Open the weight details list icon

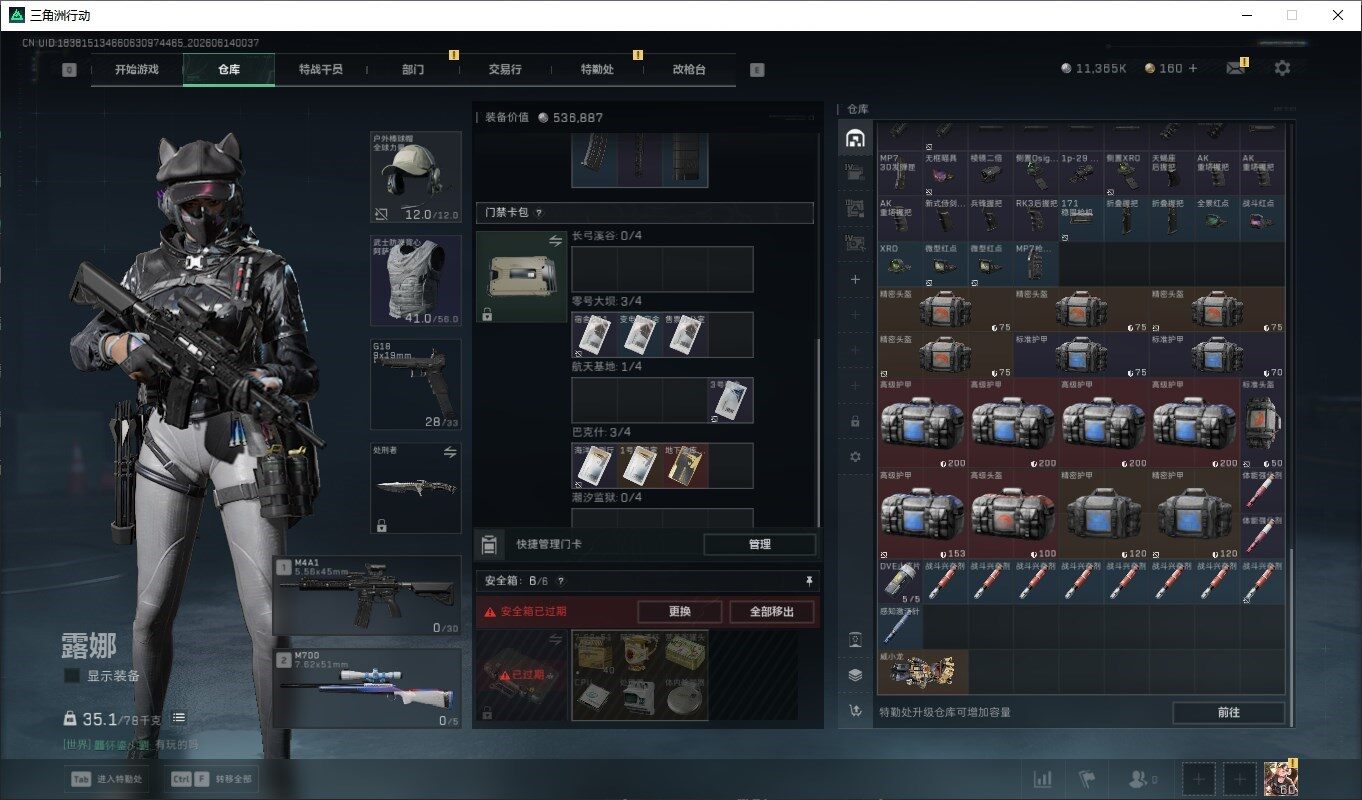[179, 718]
